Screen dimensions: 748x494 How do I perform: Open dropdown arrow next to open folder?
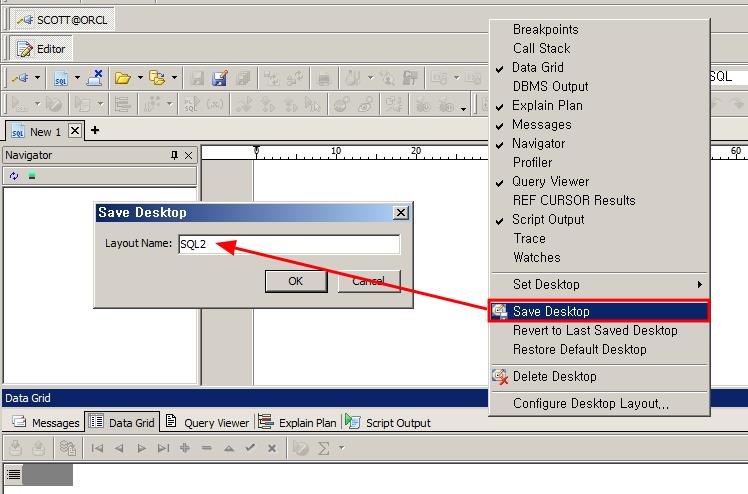point(138,78)
